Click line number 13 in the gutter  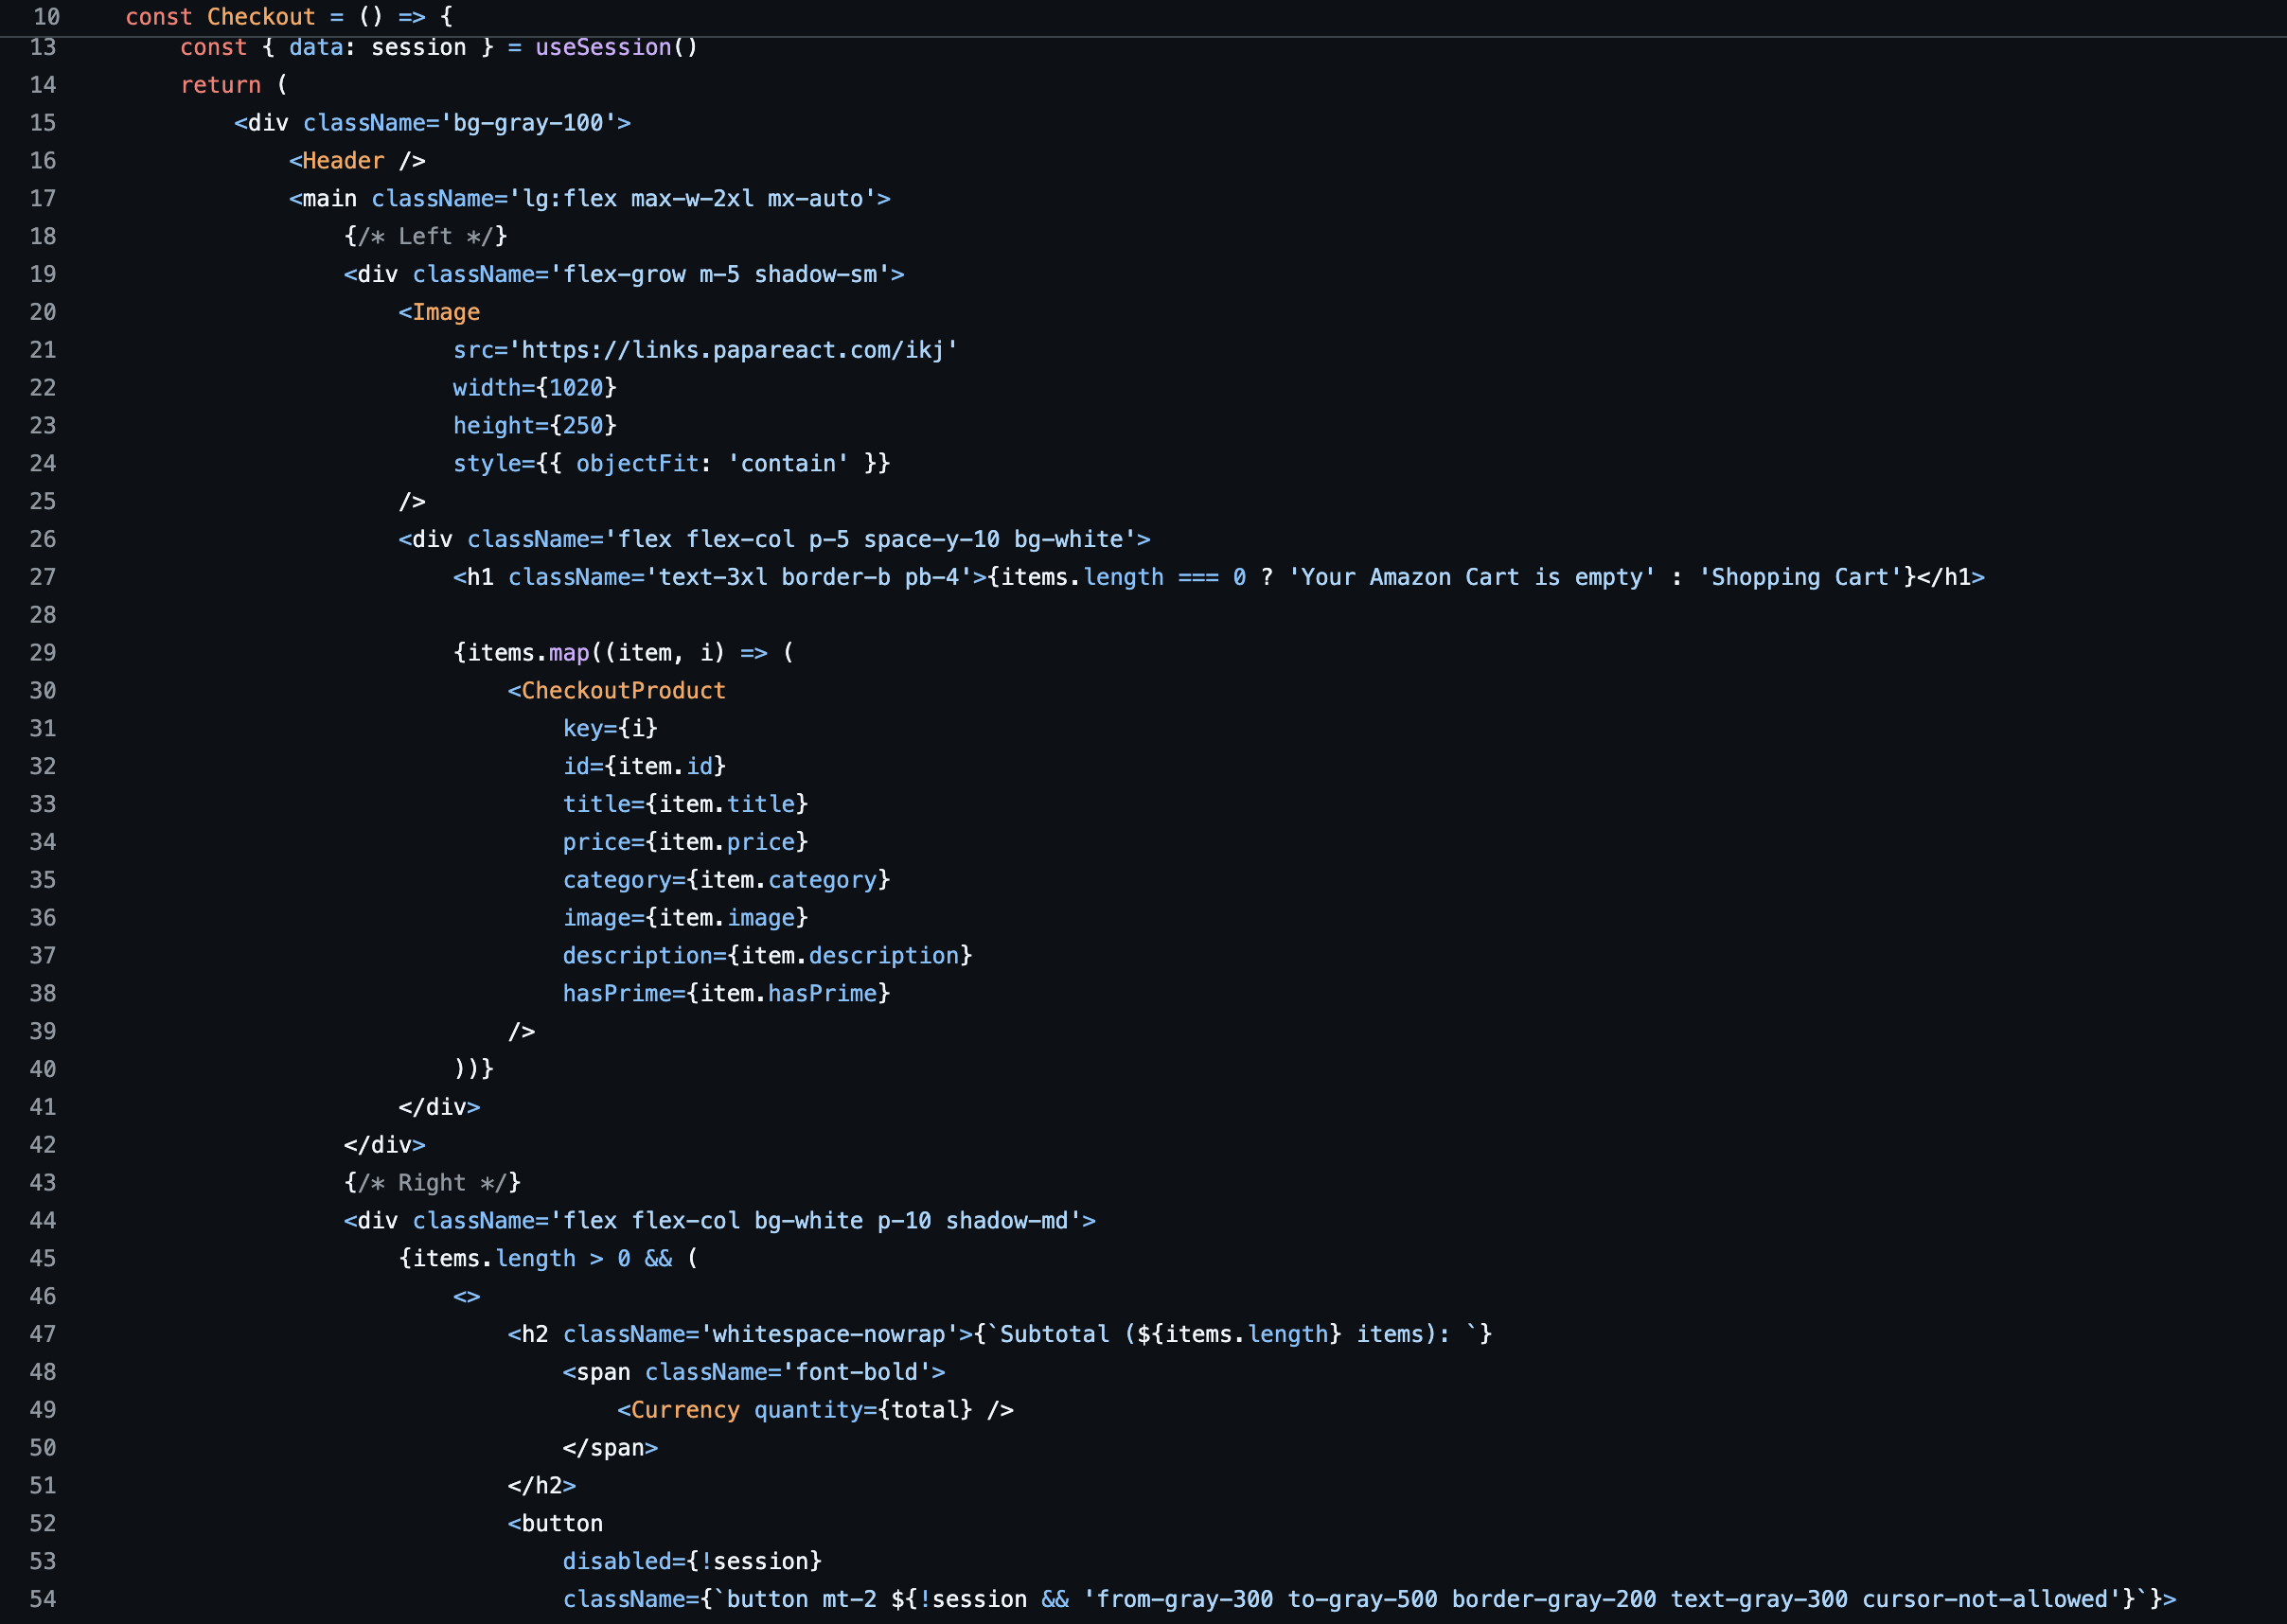tap(42, 48)
